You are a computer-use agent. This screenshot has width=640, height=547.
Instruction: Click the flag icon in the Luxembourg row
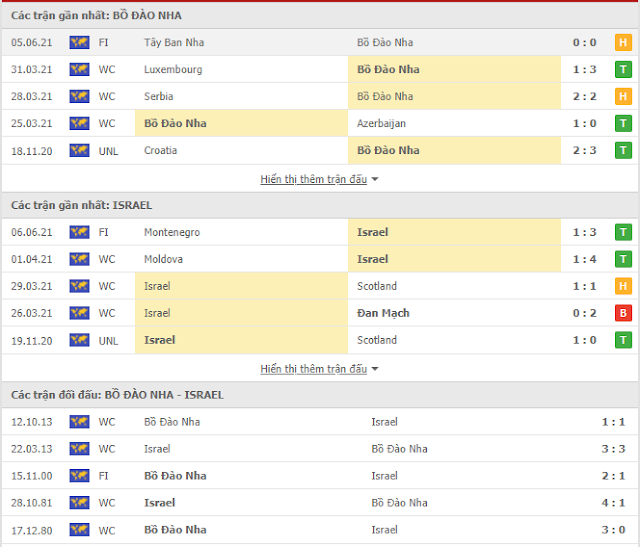[79, 70]
